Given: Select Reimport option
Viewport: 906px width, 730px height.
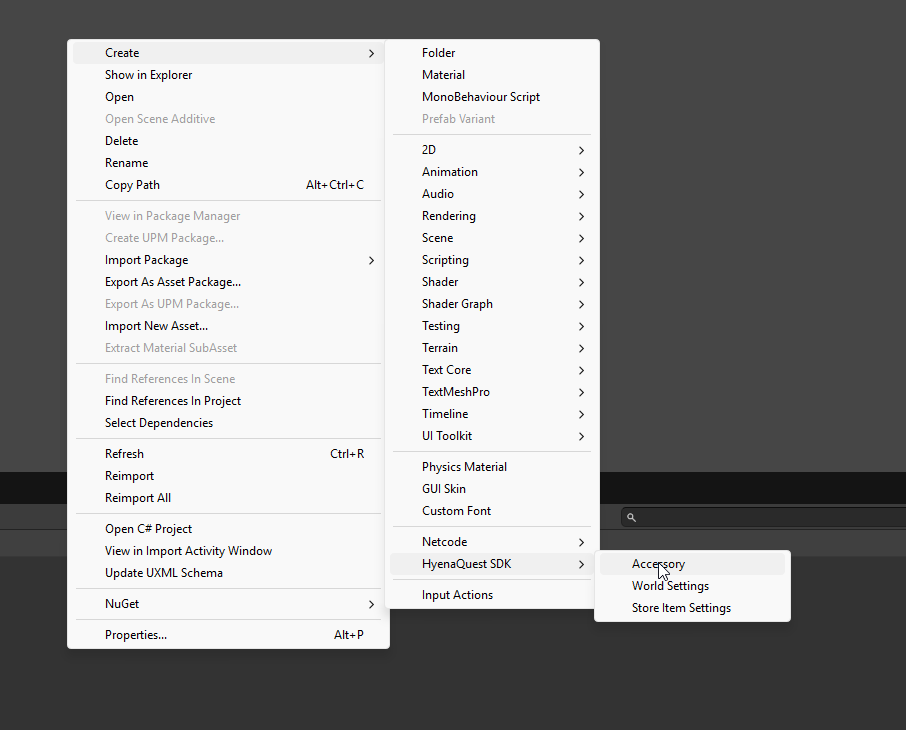Looking at the screenshot, I should coord(228,476).
